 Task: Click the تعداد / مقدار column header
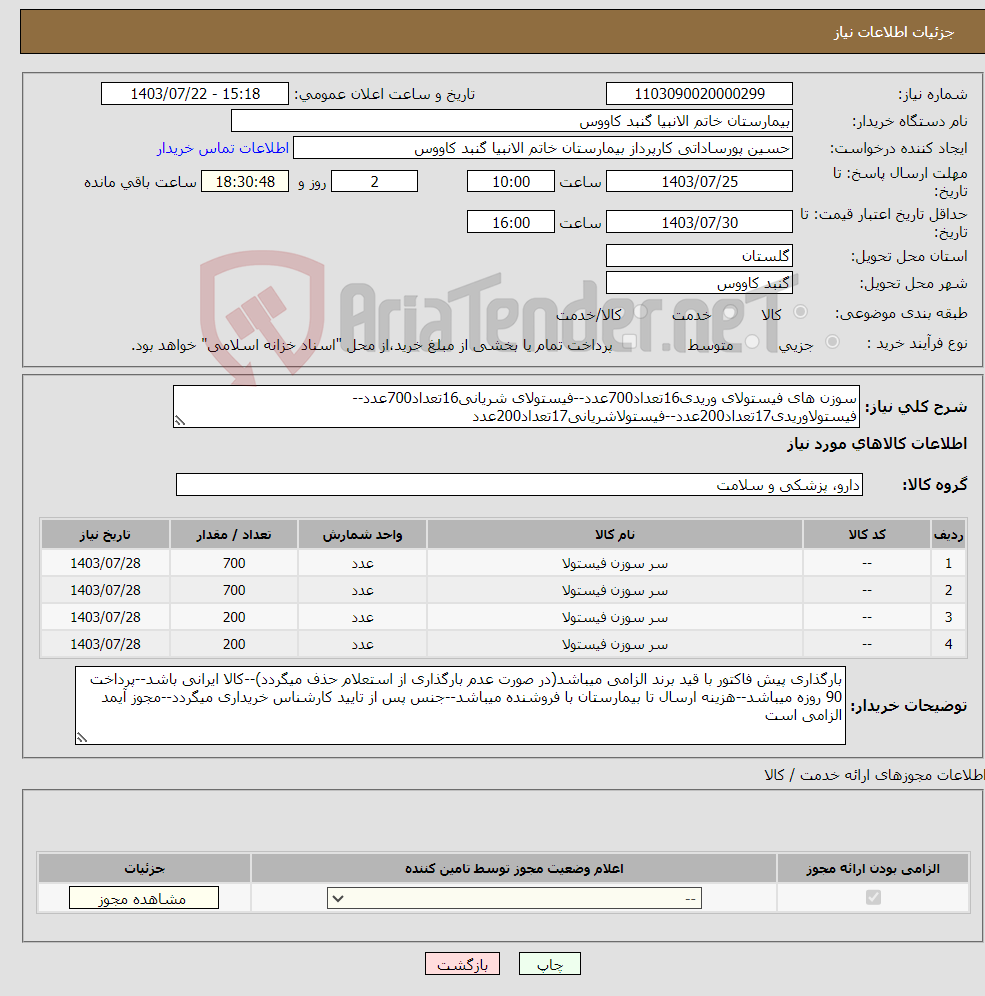(x=234, y=534)
